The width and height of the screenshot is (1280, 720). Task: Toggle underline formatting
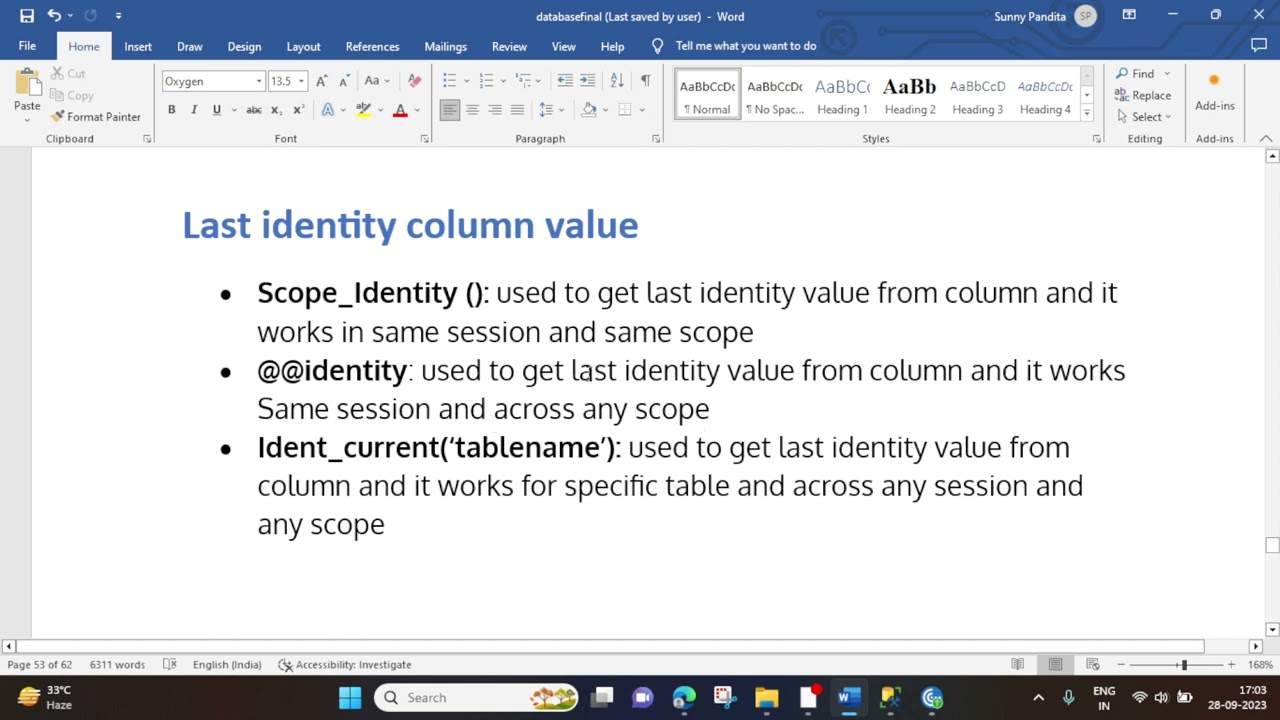[216, 110]
